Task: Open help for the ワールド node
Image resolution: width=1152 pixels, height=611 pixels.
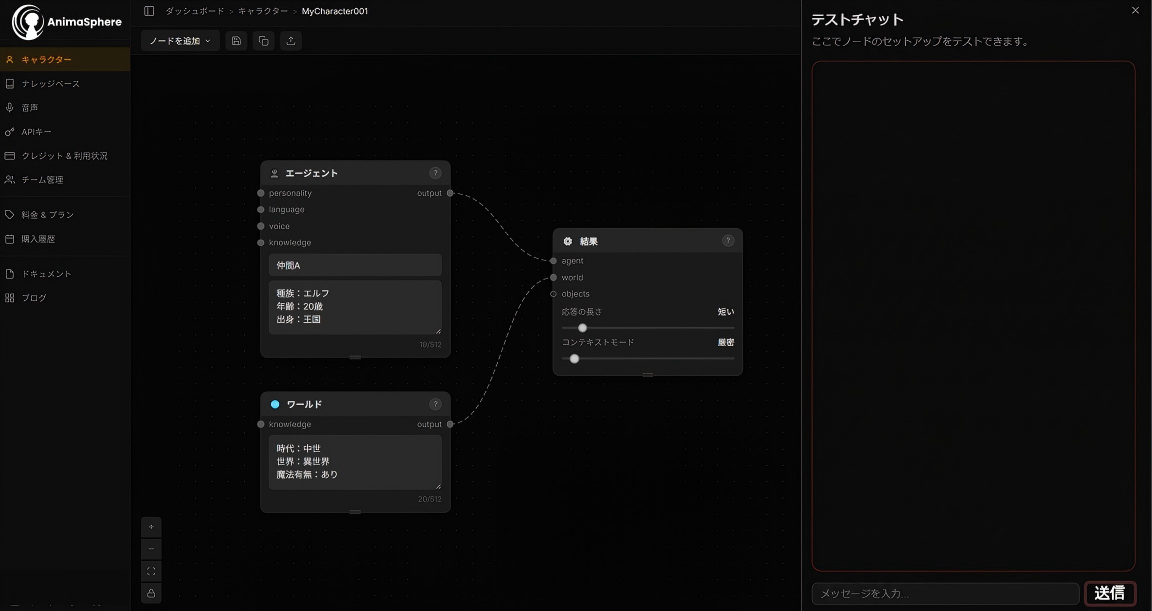Action: tap(435, 404)
